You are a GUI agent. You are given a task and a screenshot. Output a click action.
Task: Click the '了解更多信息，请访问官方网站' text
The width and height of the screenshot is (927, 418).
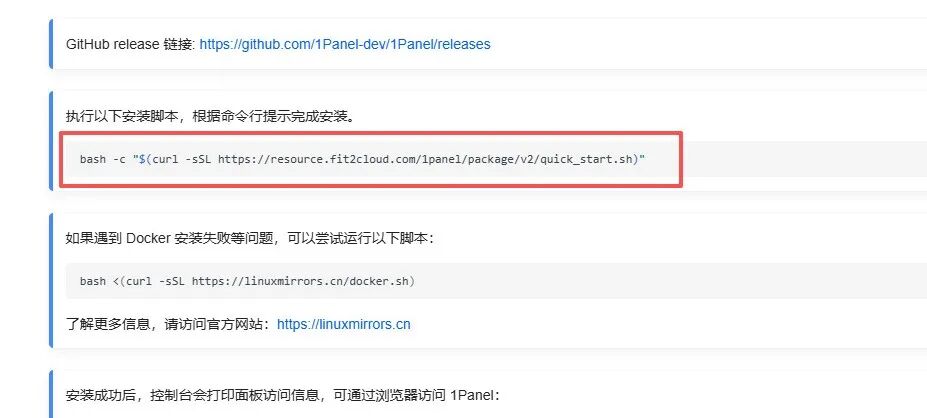170,325
